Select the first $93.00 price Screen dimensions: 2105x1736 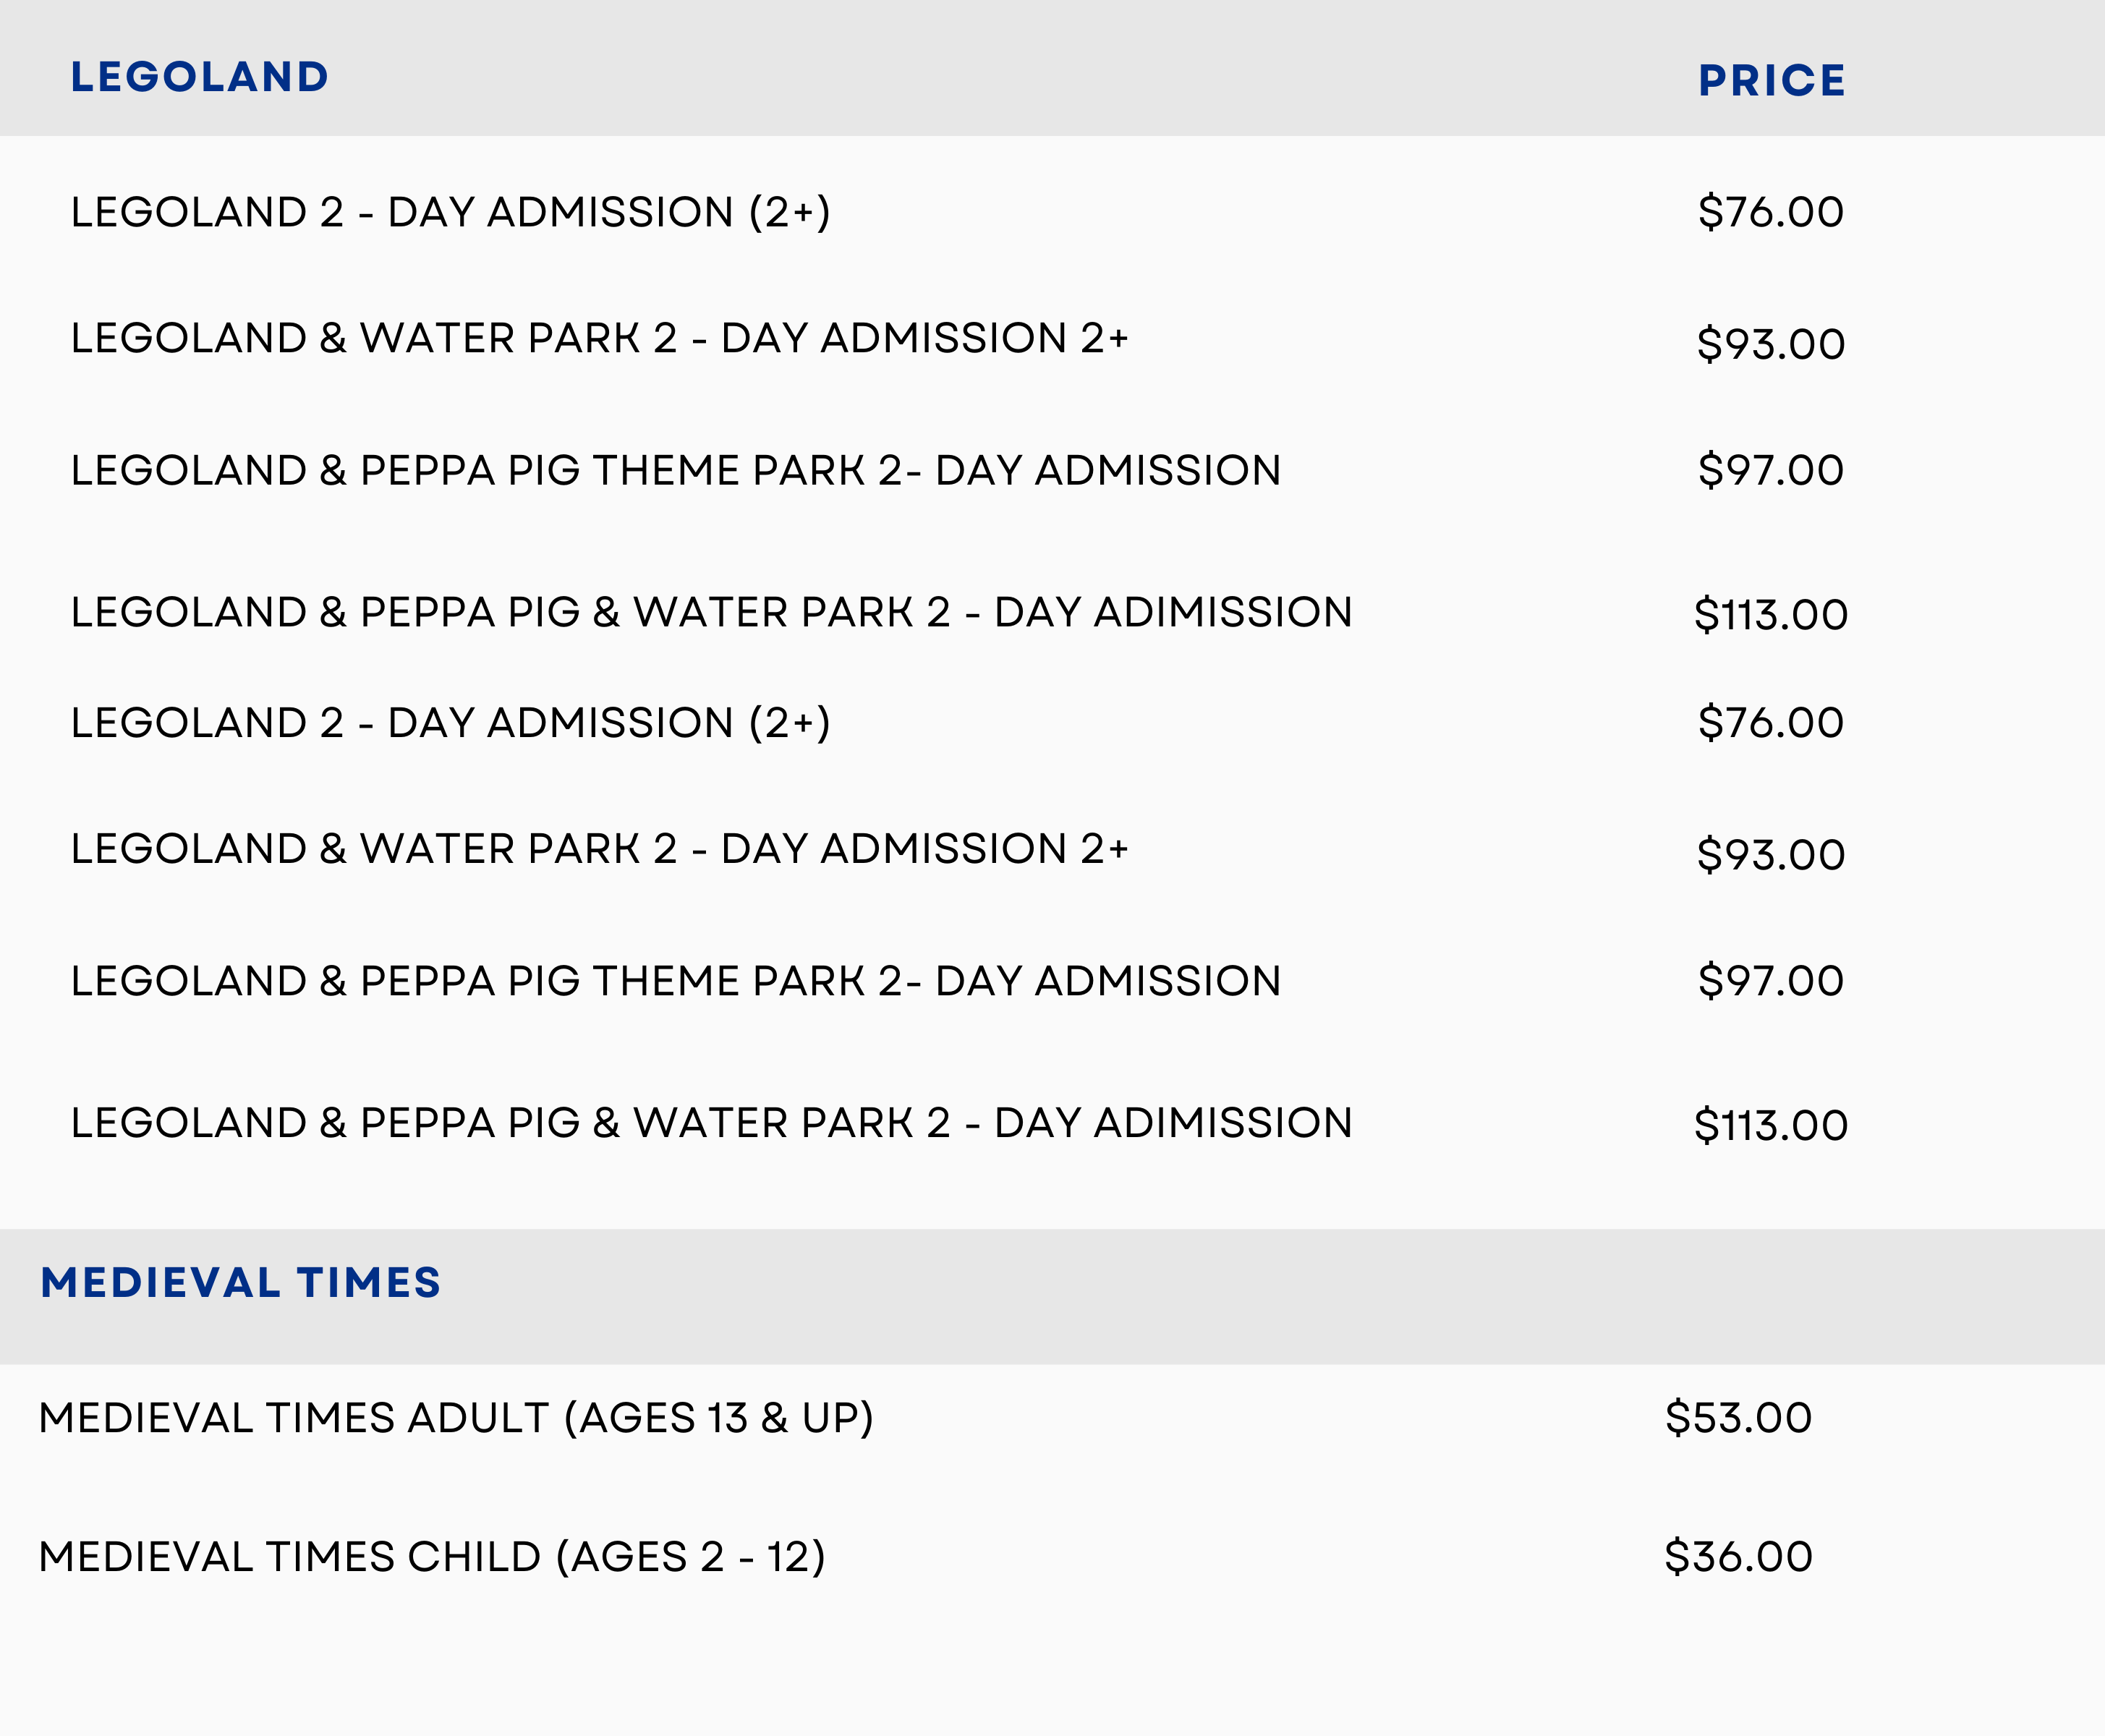click(1771, 344)
